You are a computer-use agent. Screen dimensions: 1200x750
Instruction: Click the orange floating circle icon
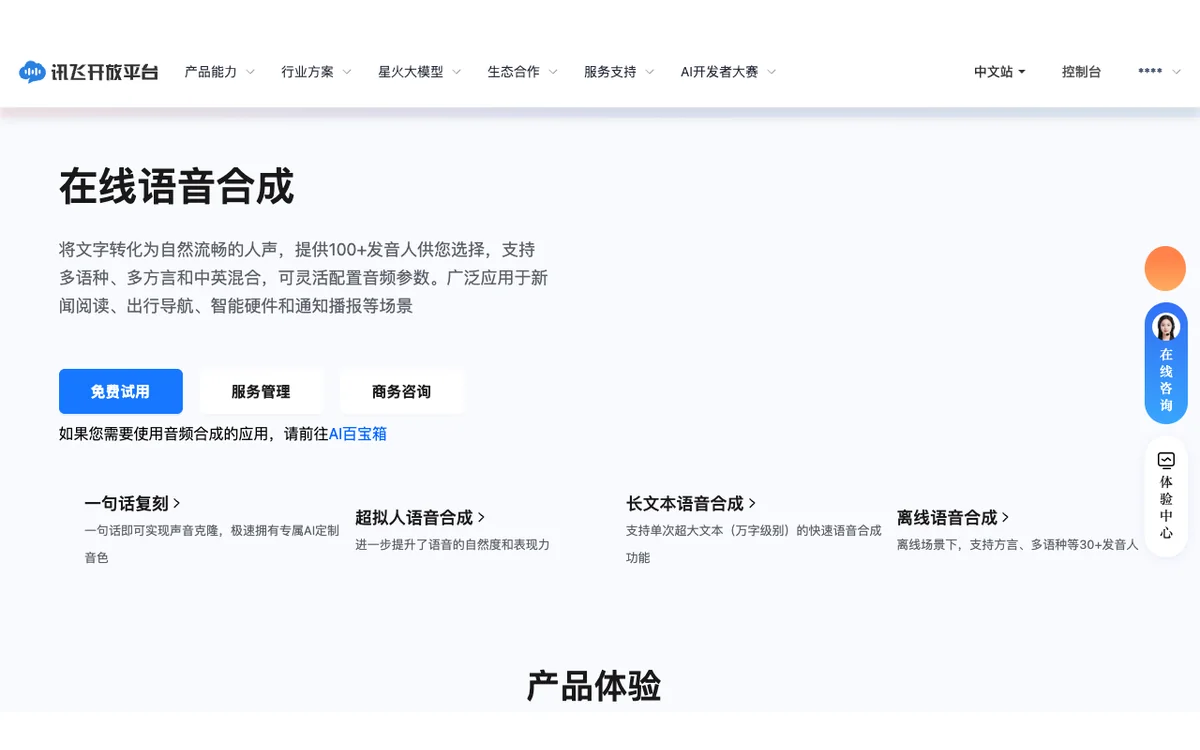(x=1165, y=268)
